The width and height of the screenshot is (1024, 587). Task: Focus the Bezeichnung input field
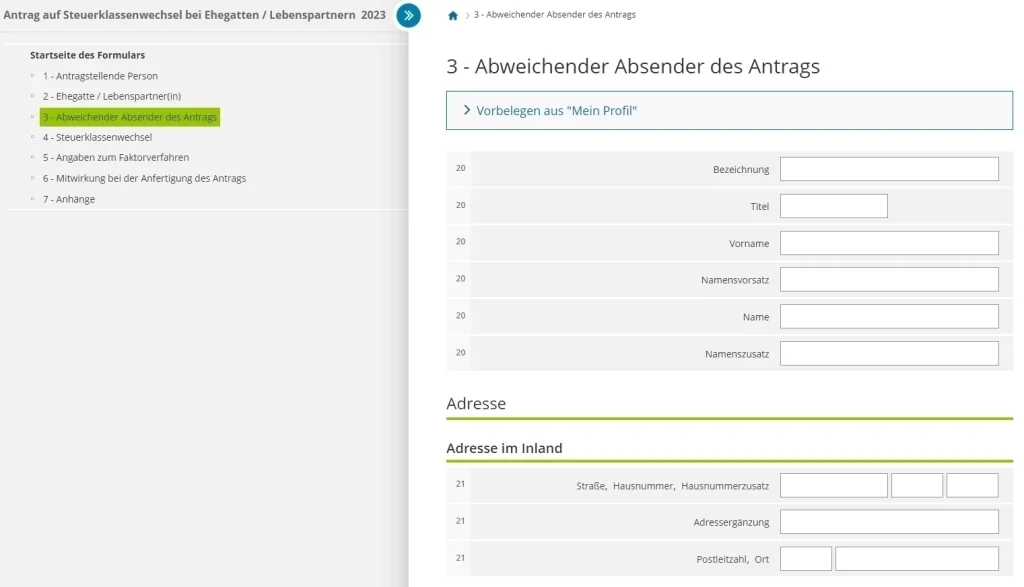click(x=889, y=169)
